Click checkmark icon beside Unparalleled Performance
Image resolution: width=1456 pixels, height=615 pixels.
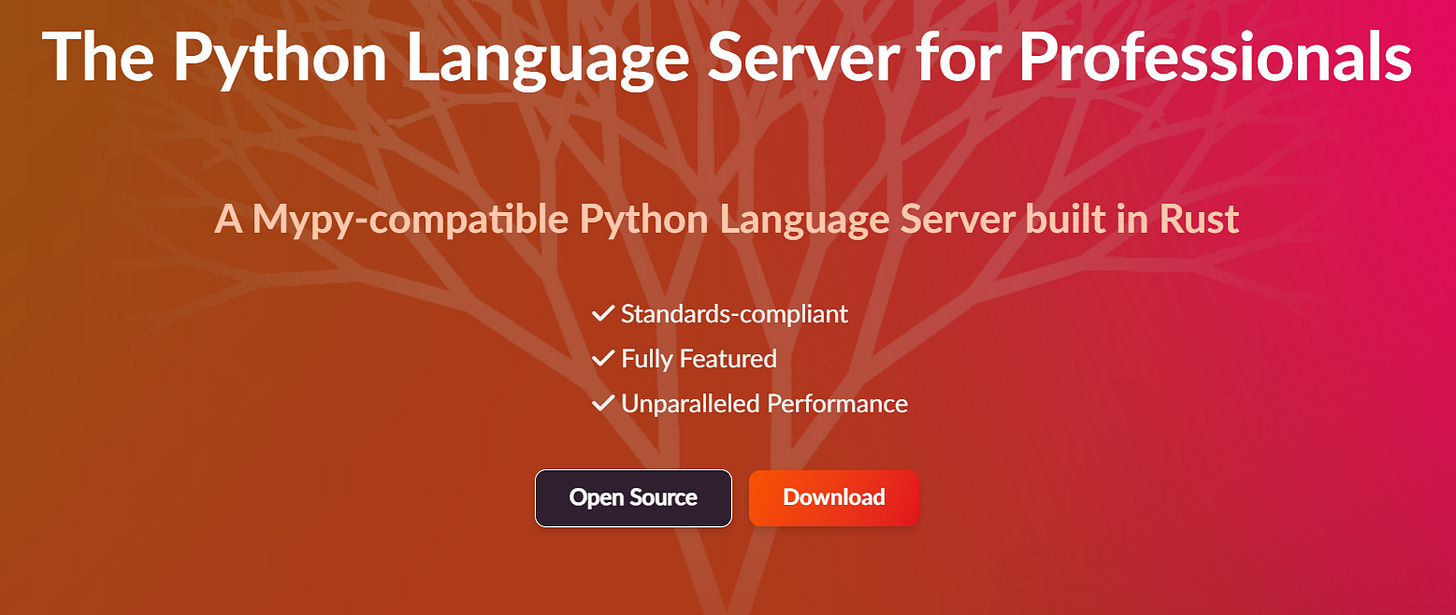pyautogui.click(x=603, y=404)
